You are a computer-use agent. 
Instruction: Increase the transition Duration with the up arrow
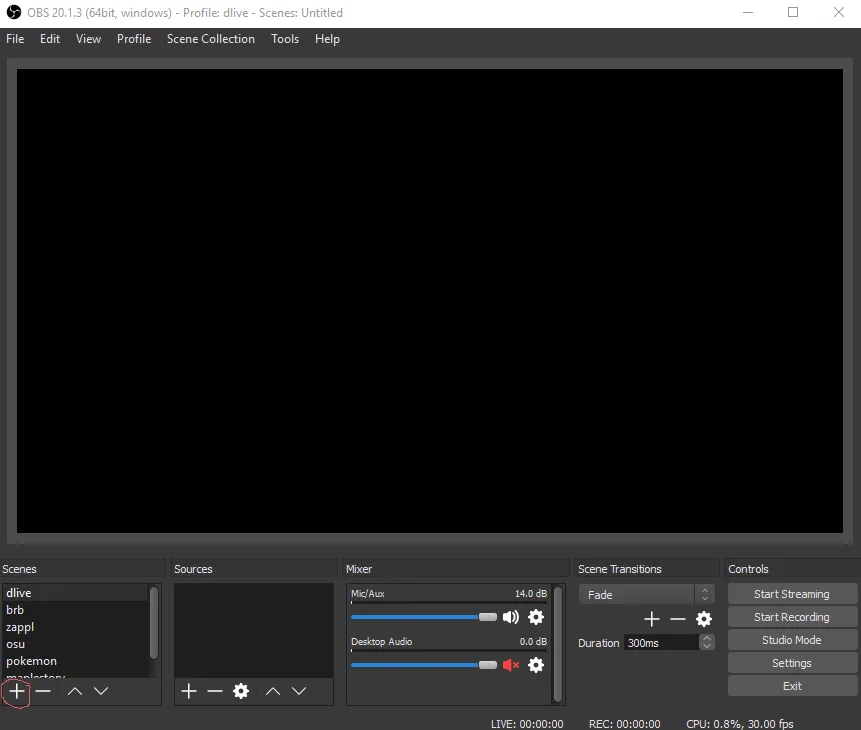(x=707, y=638)
